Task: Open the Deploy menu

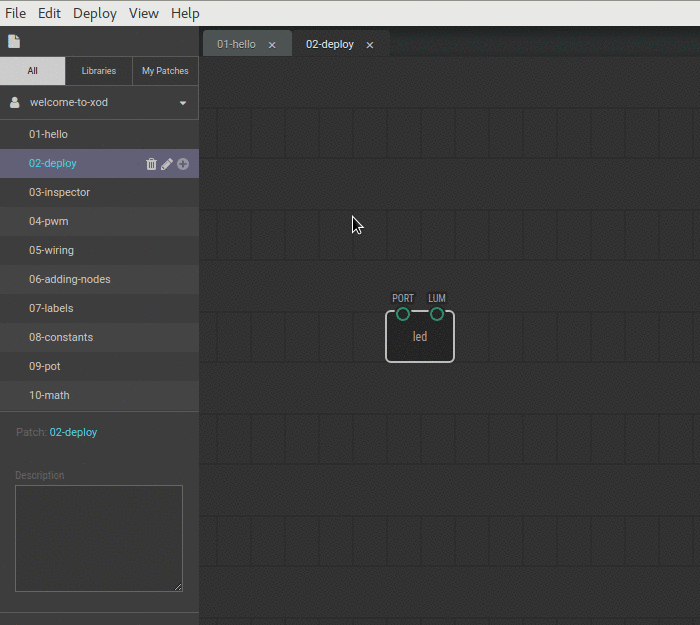Action: pyautogui.click(x=95, y=13)
